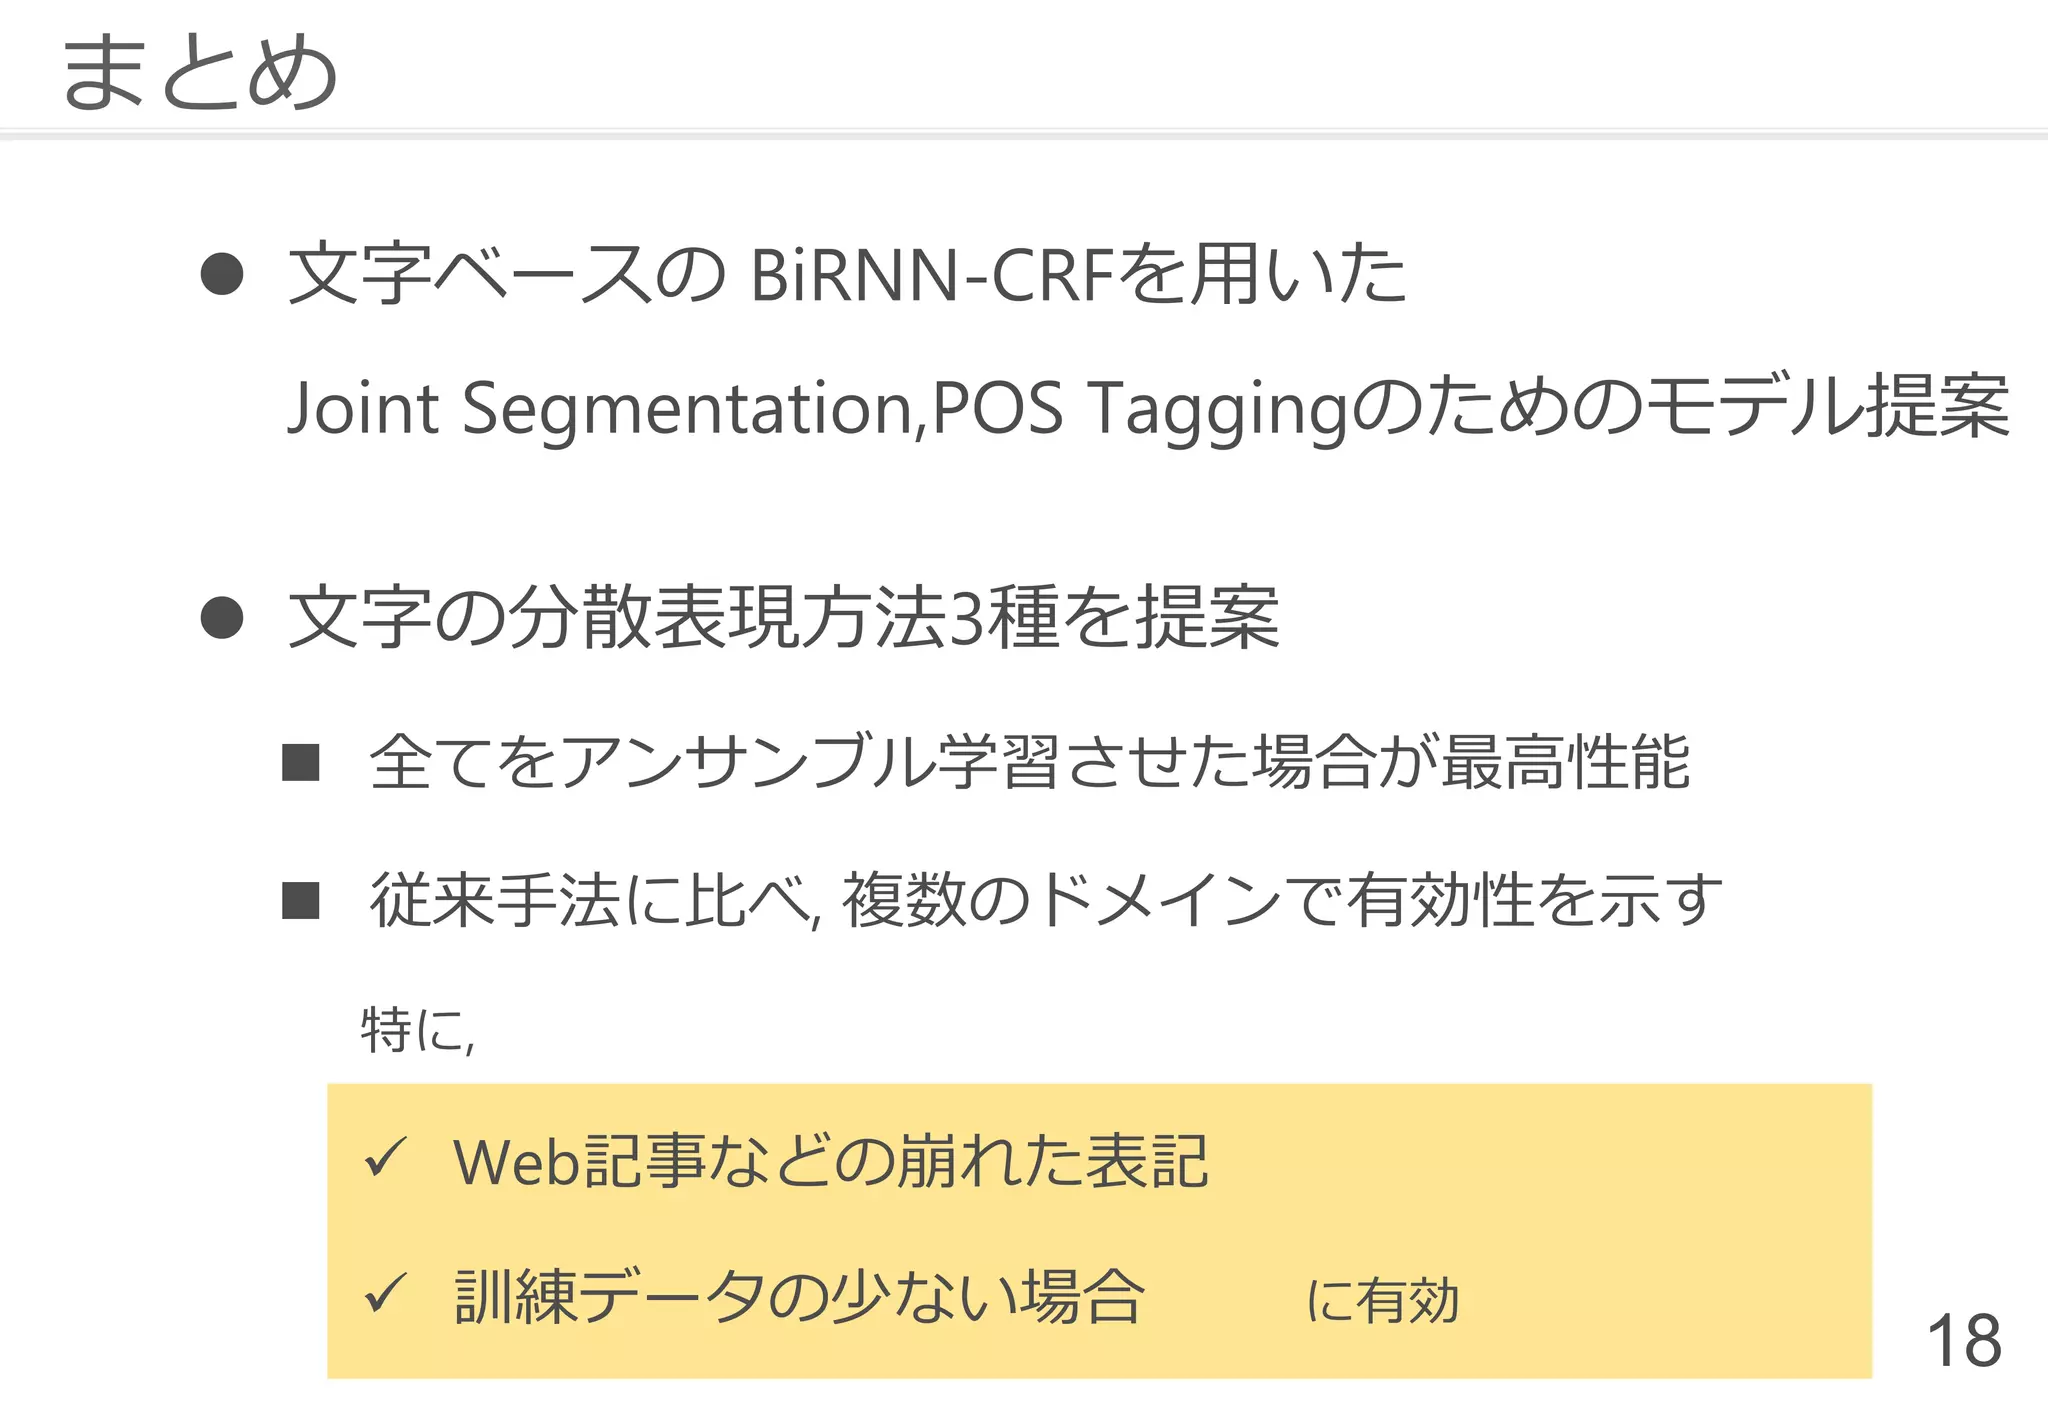Screen dimensions: 2048x1418
Task: Click the Web記事などの崩れた表記 text
Action: point(830,1161)
